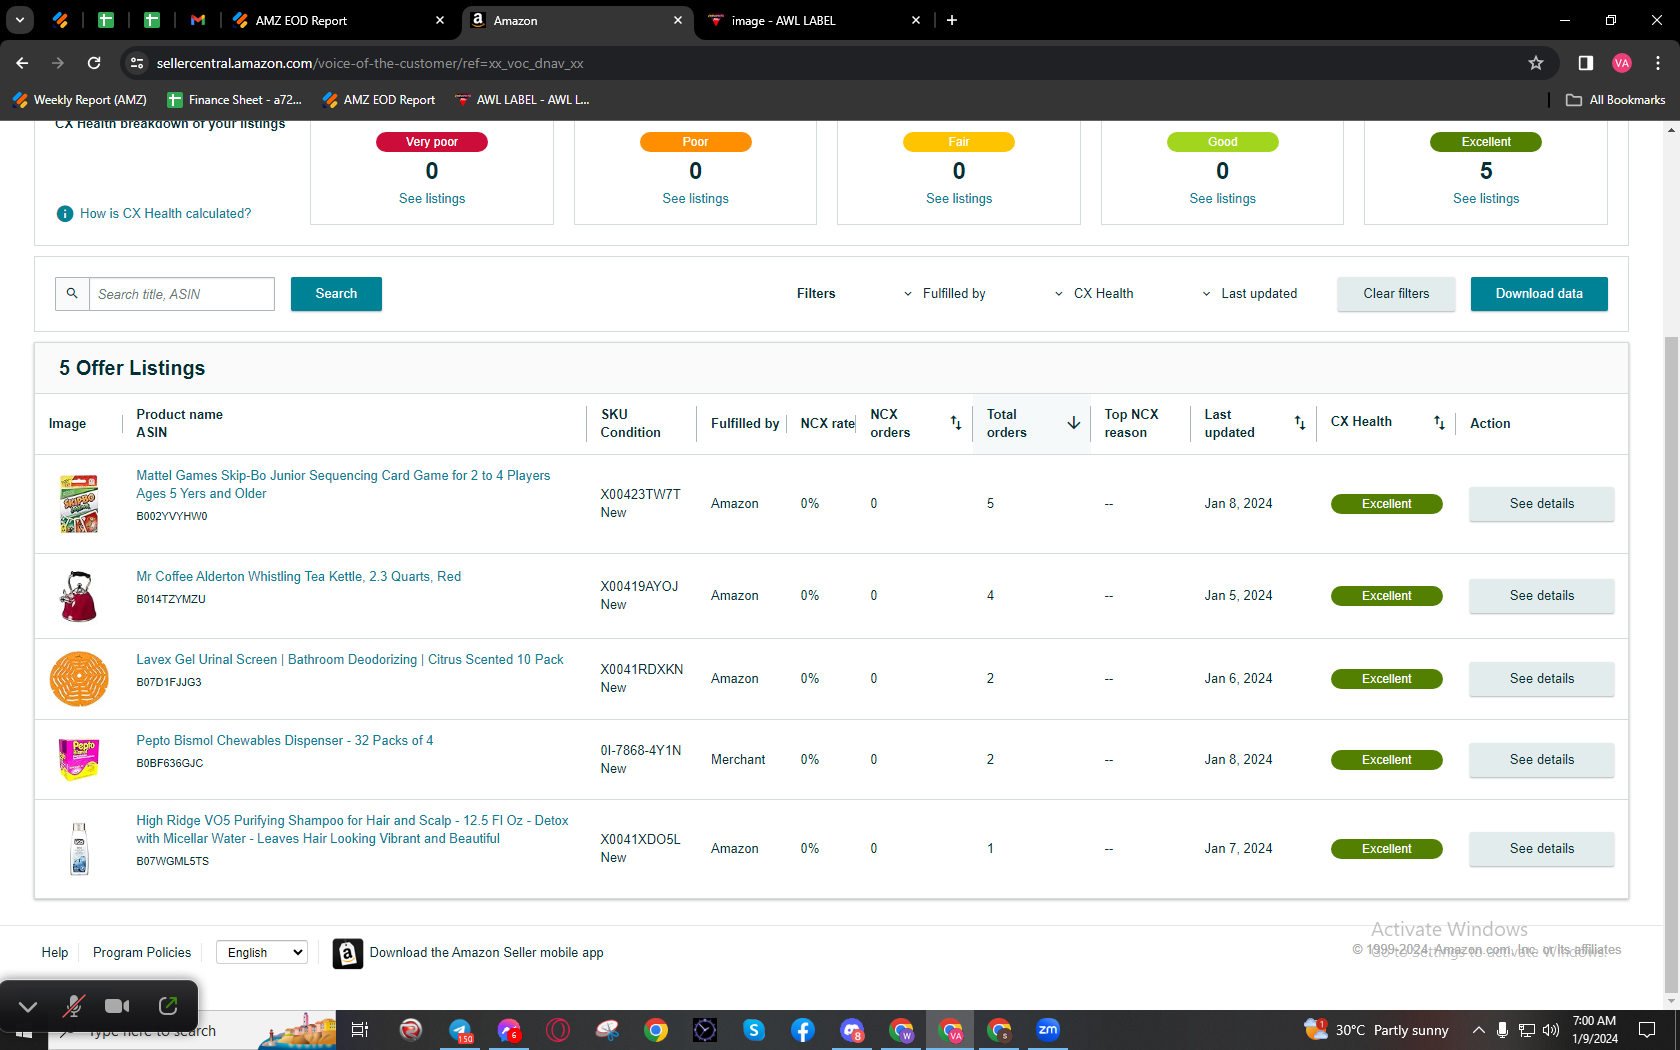Open a new browser tab
This screenshot has width=1680, height=1050.
tap(952, 20)
